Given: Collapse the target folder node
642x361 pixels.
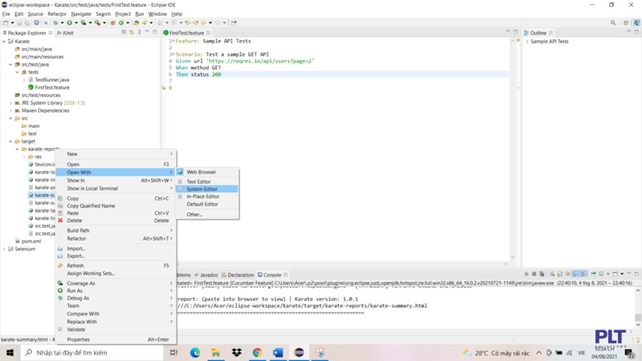Looking at the screenshot, I should pos(11,141).
